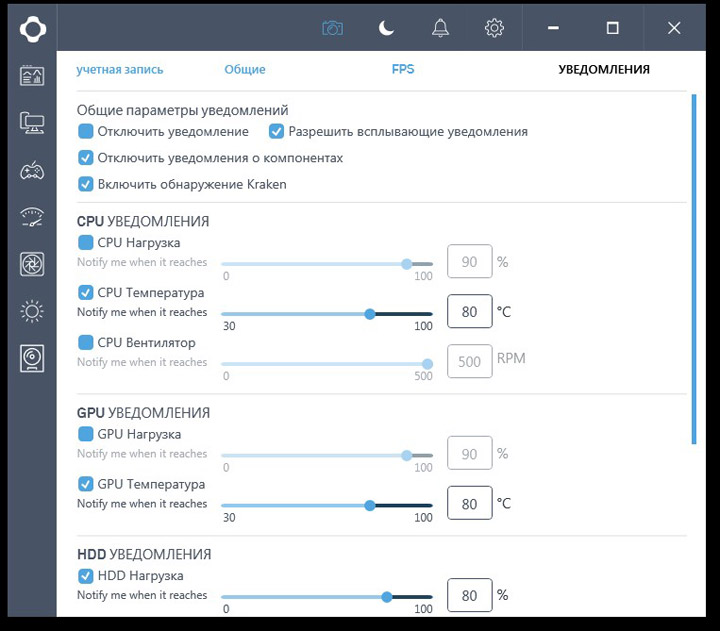Image resolution: width=720 pixels, height=631 pixels.
Task: Minimize the CAM window
Action: [553, 28]
